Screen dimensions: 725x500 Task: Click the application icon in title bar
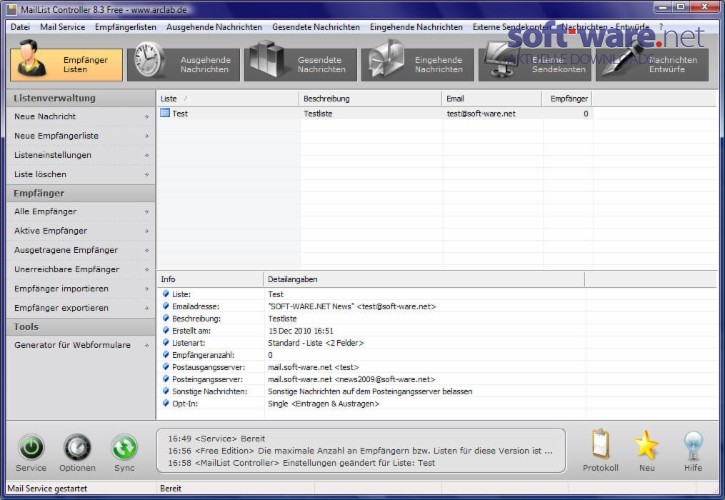pos(12,9)
